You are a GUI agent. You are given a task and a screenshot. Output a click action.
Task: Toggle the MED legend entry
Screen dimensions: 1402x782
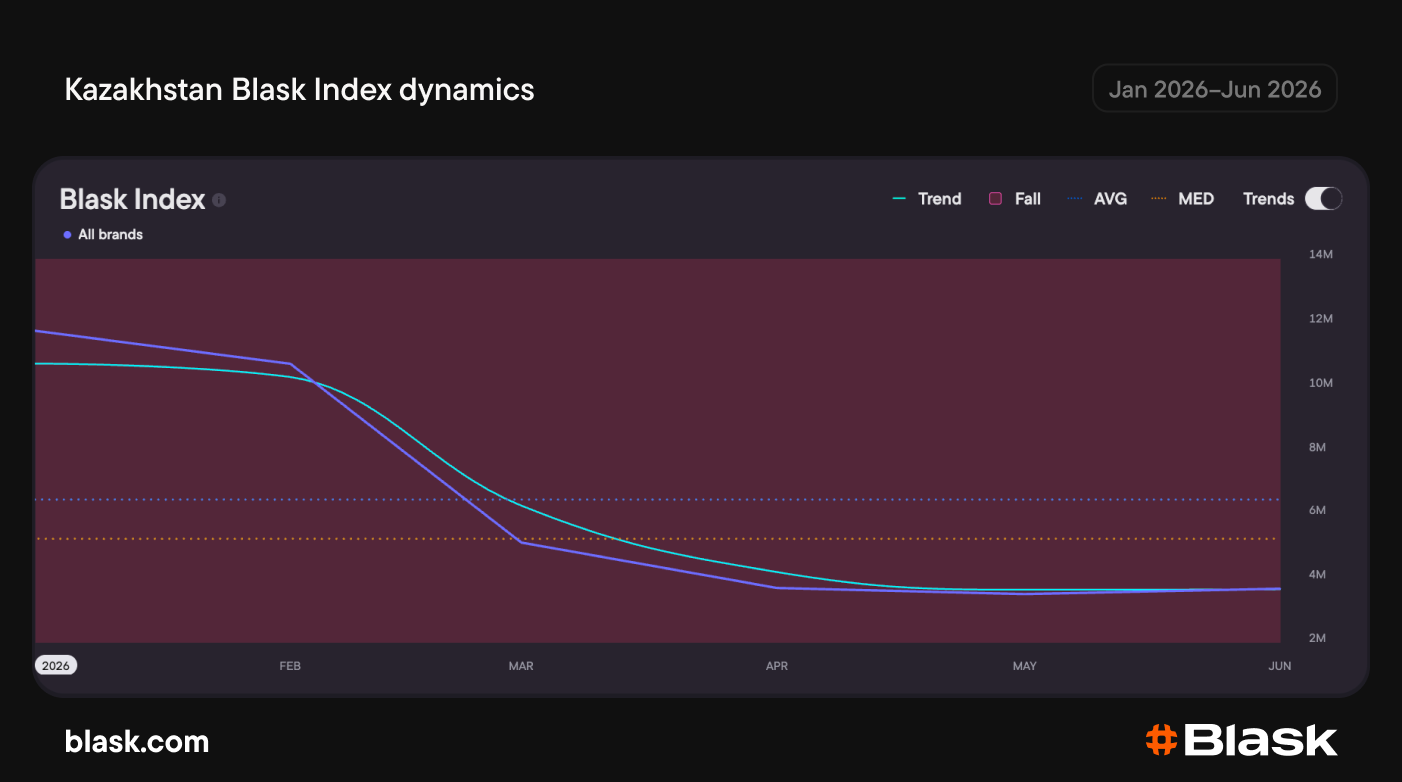(x=1183, y=199)
